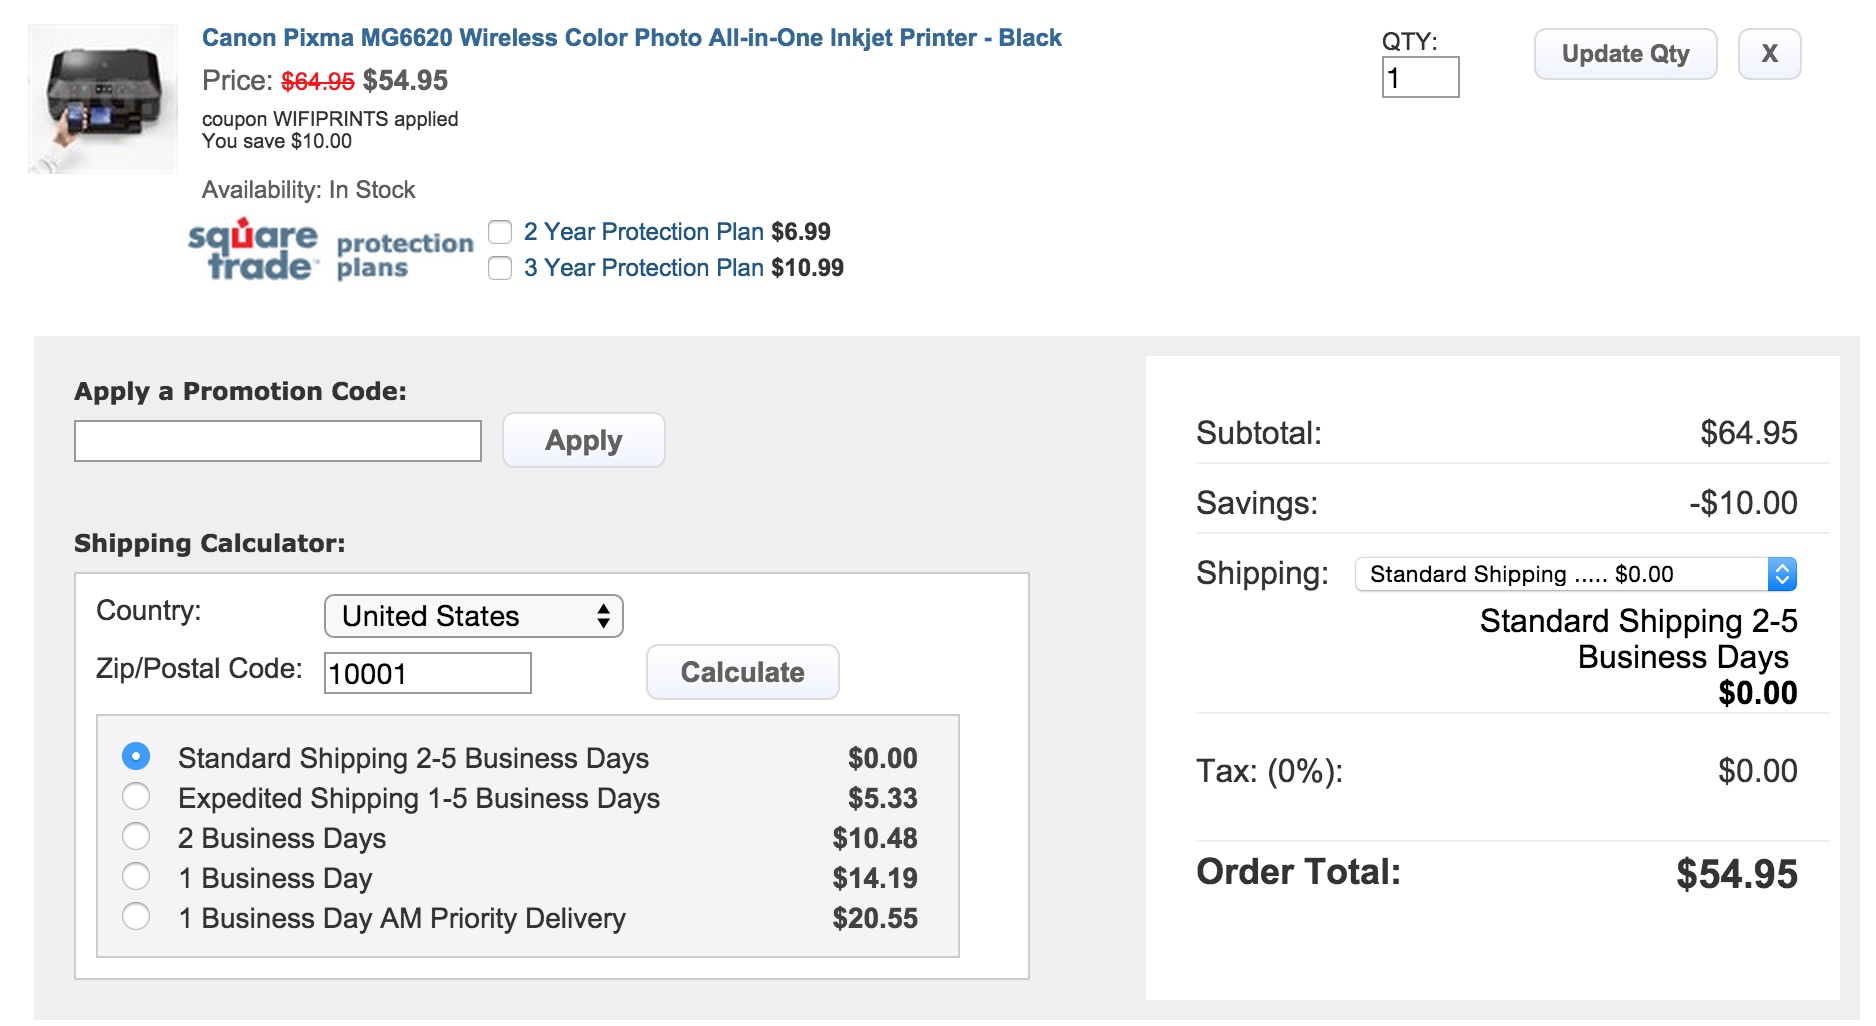Viewport: 1876px width, 1026px height.
Task: Click the Tax: (0%) label
Action: [x=1269, y=771]
